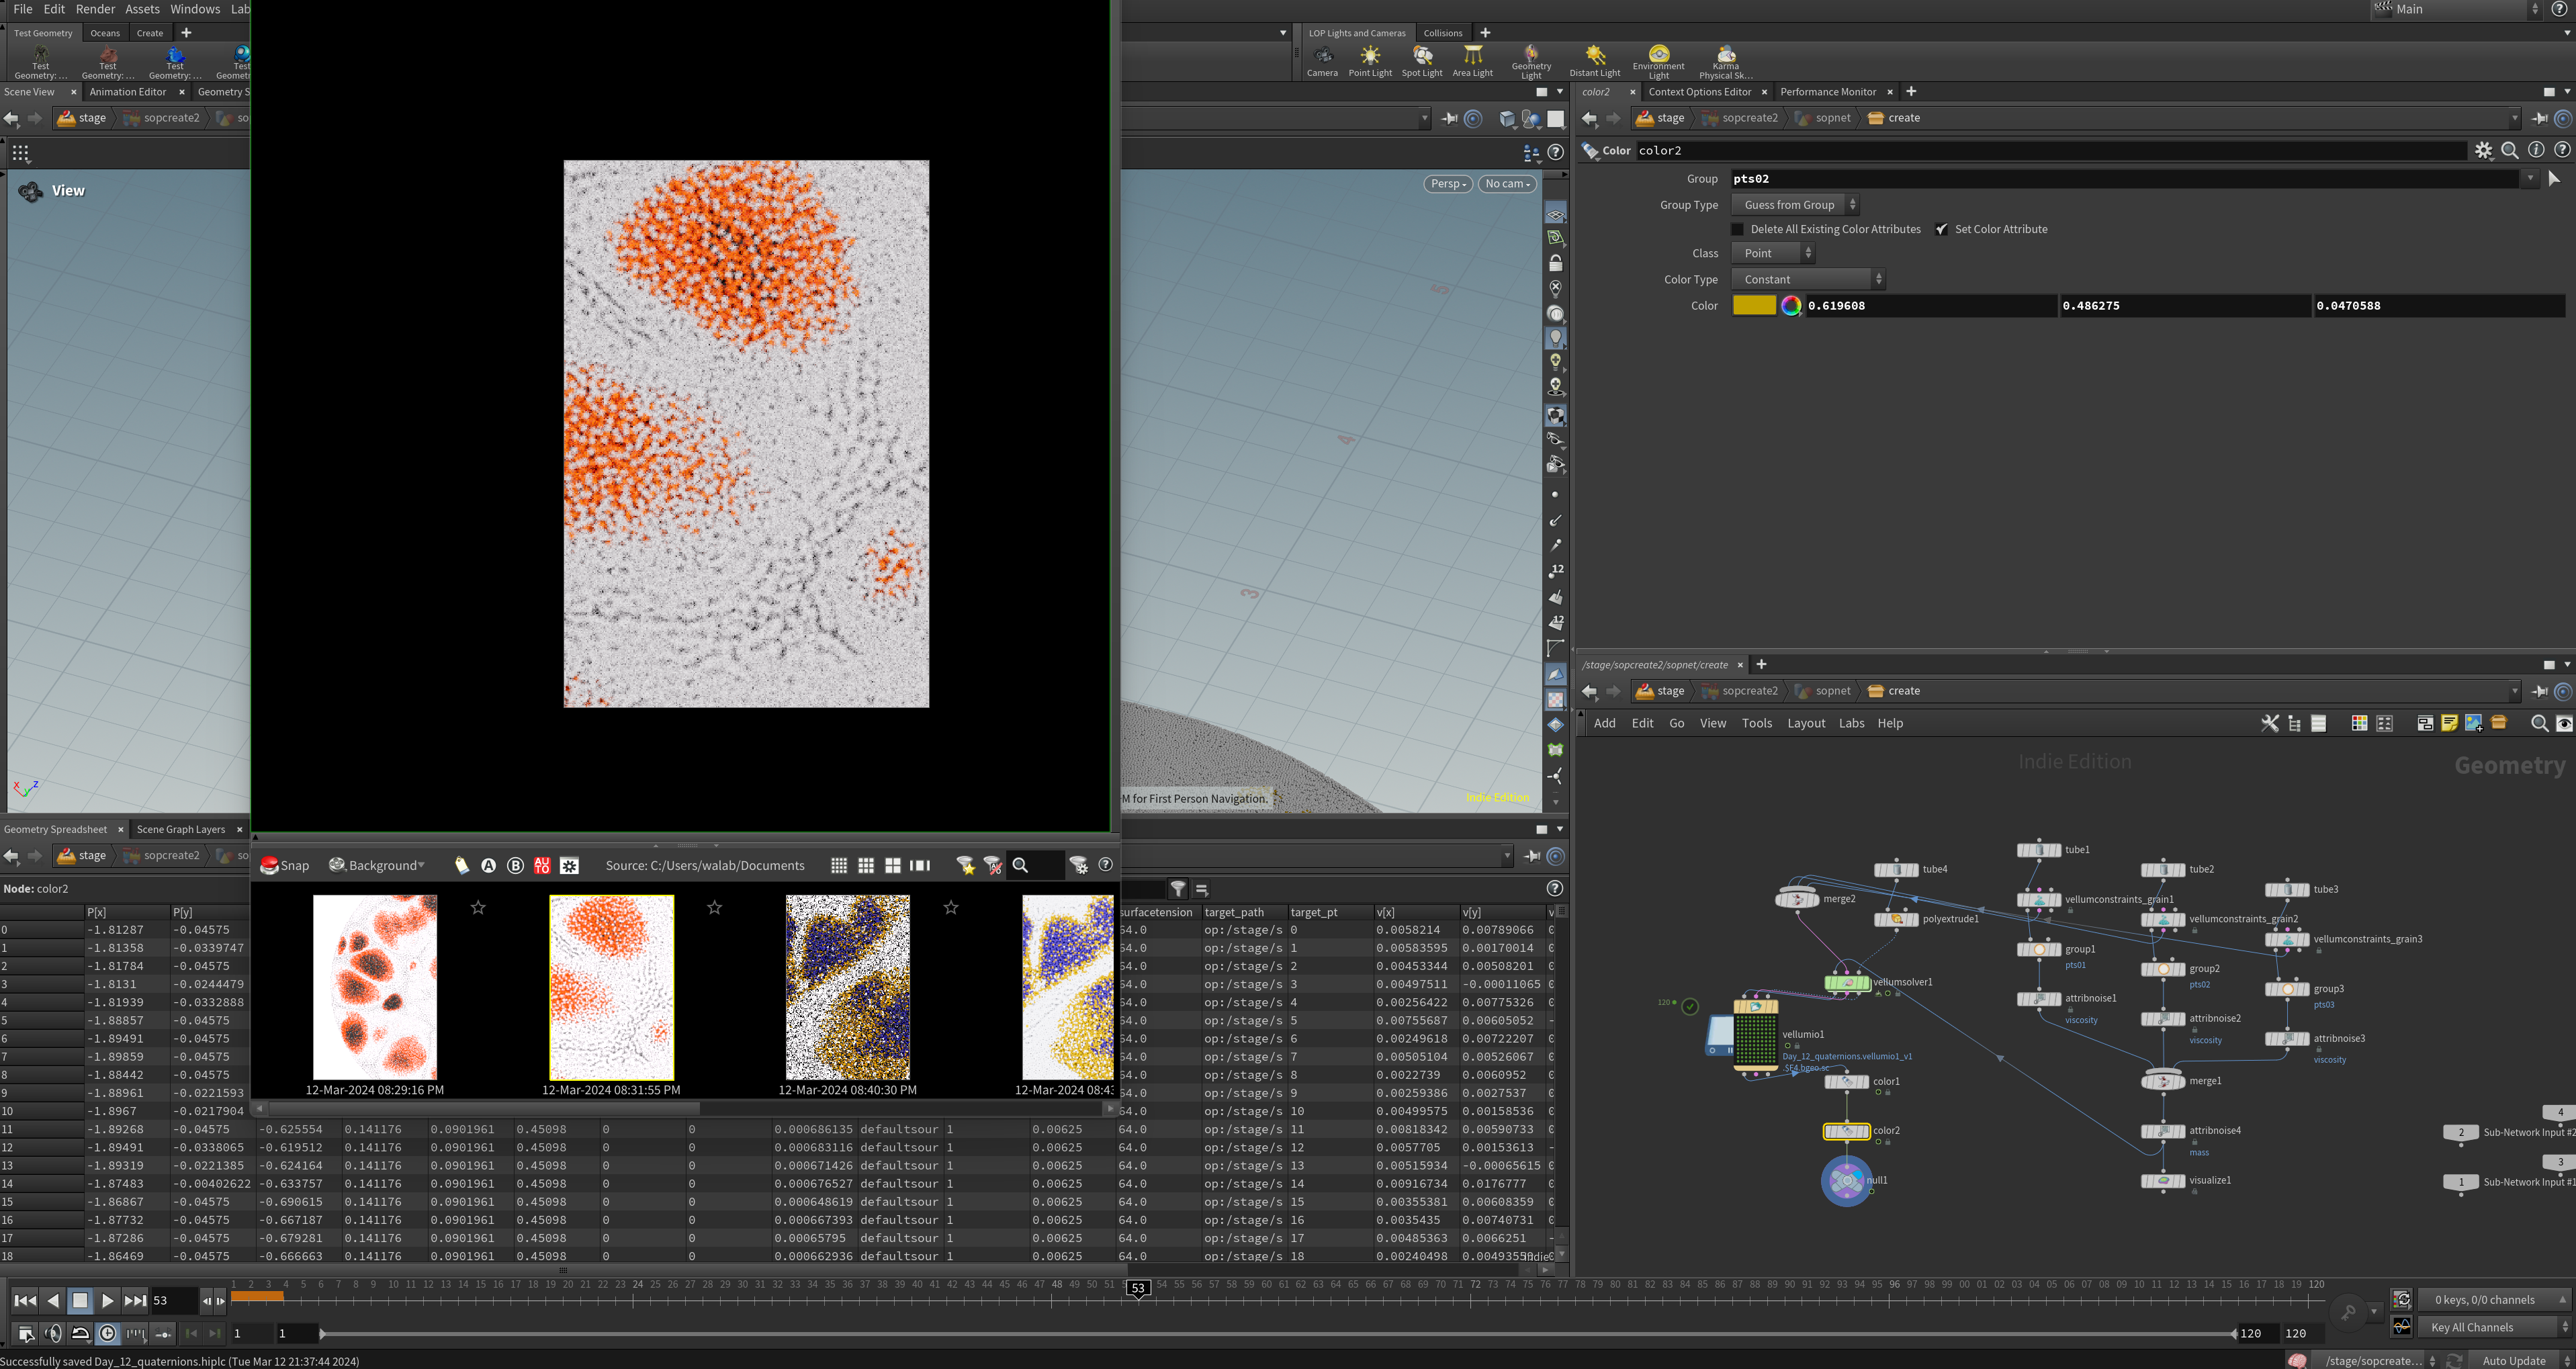Add an Environment Light from the shelf
Screen dimensions: 2576x1369
pos(1659,61)
